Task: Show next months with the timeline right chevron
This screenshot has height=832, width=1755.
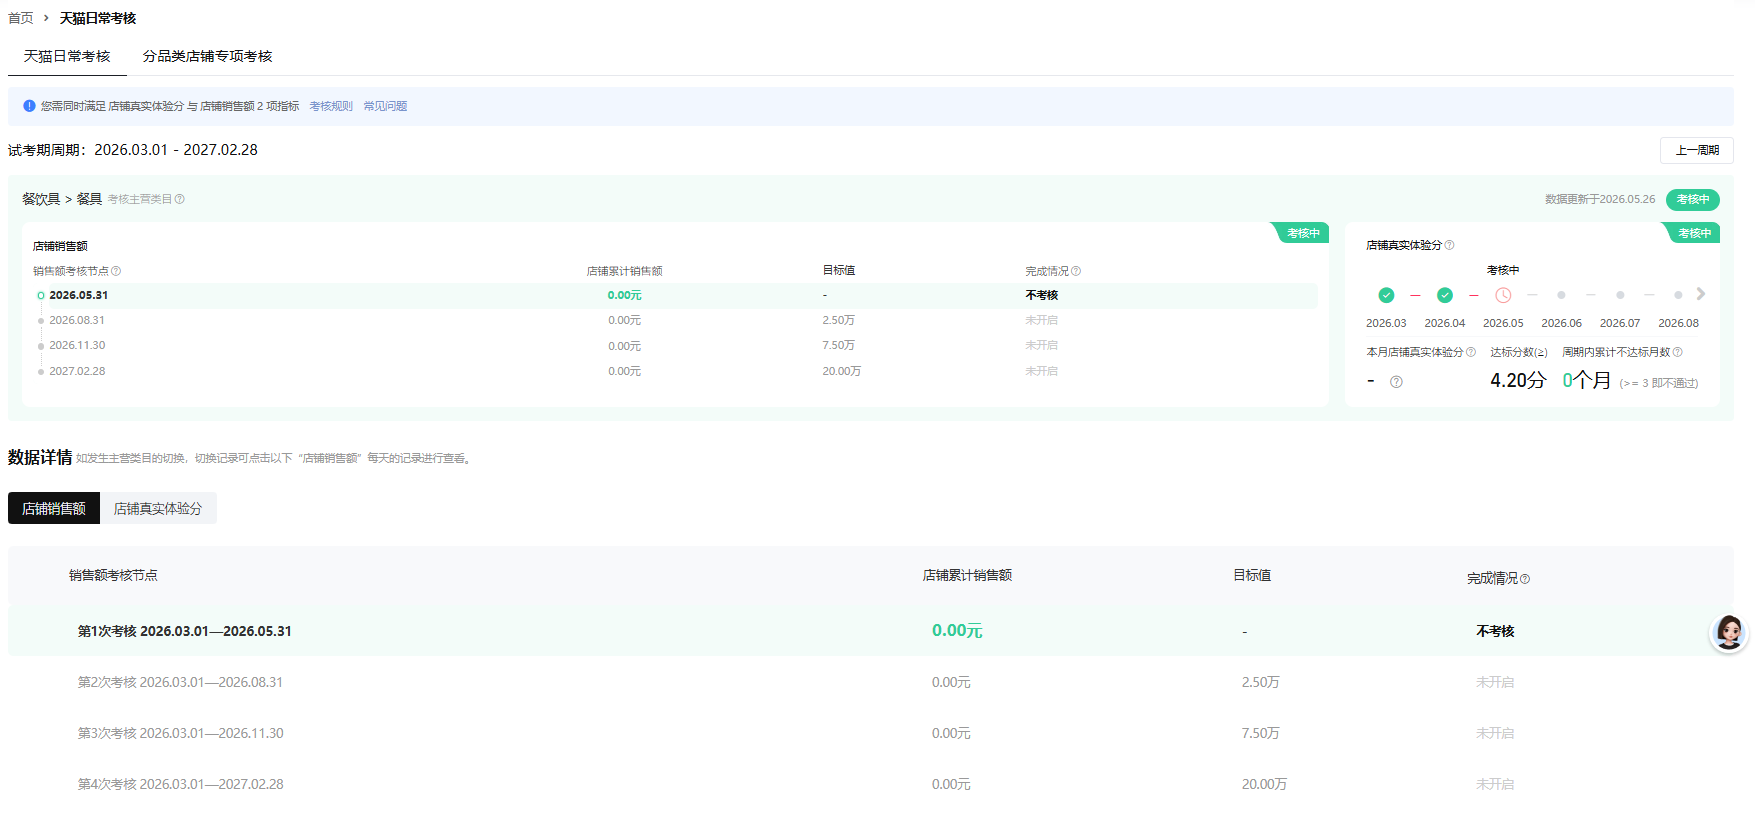Action: pyautogui.click(x=1701, y=294)
